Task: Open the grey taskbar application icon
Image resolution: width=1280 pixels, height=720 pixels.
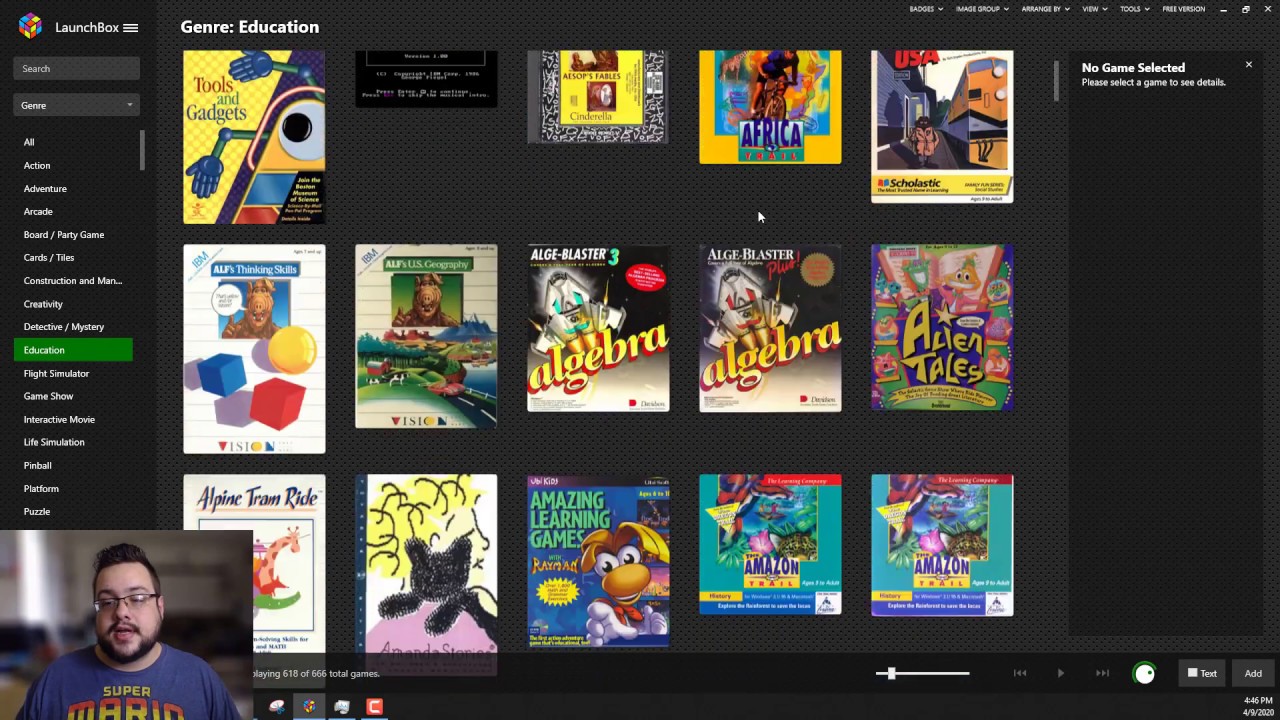Action: (x=342, y=707)
